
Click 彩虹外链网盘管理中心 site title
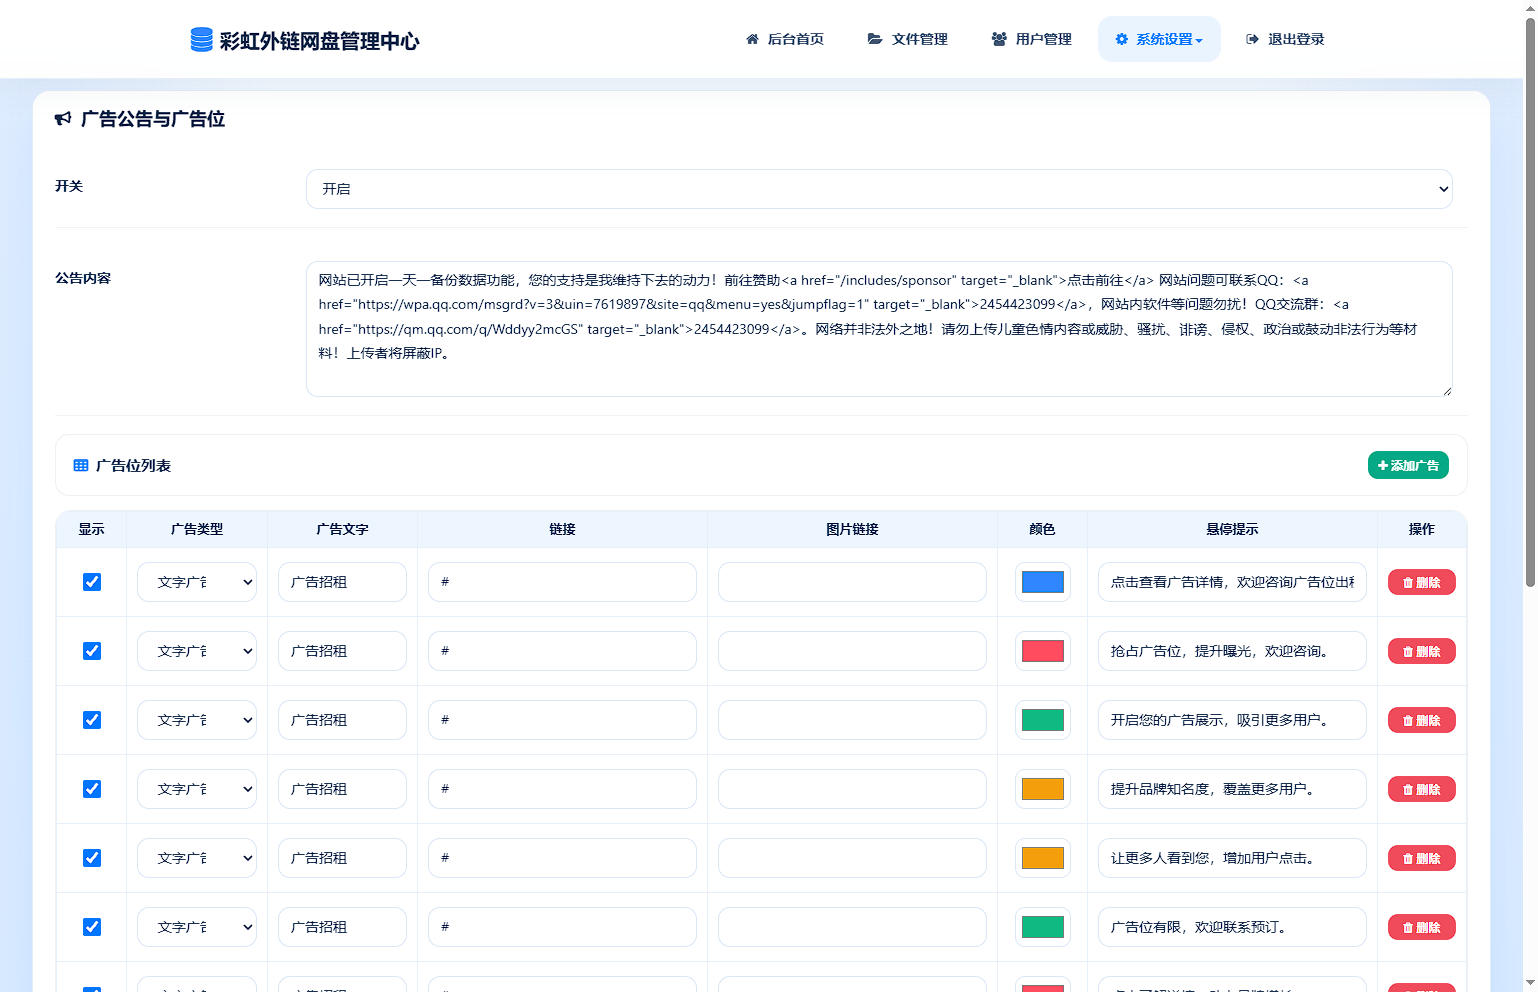point(319,41)
